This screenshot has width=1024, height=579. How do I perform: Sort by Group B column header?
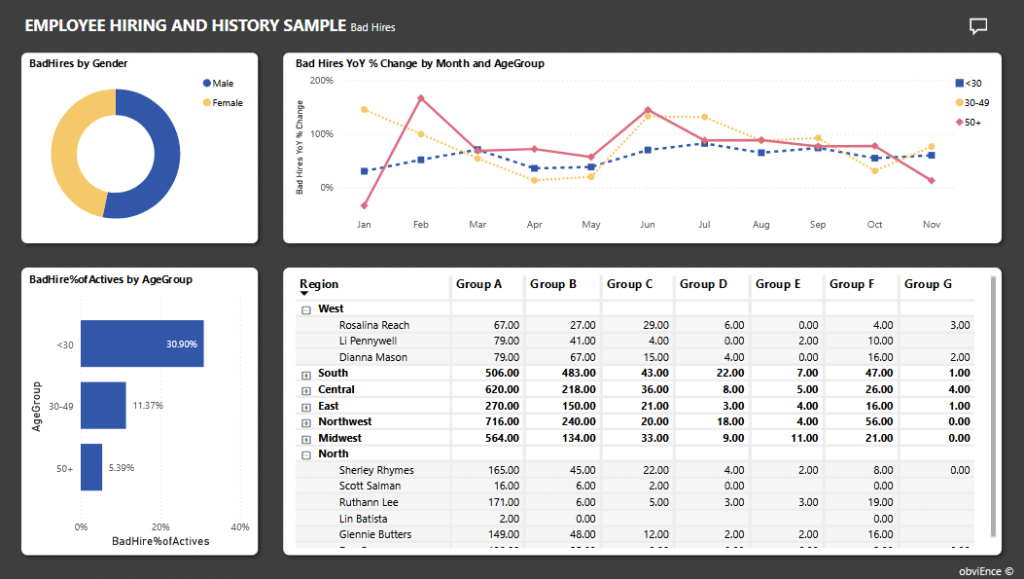click(553, 284)
